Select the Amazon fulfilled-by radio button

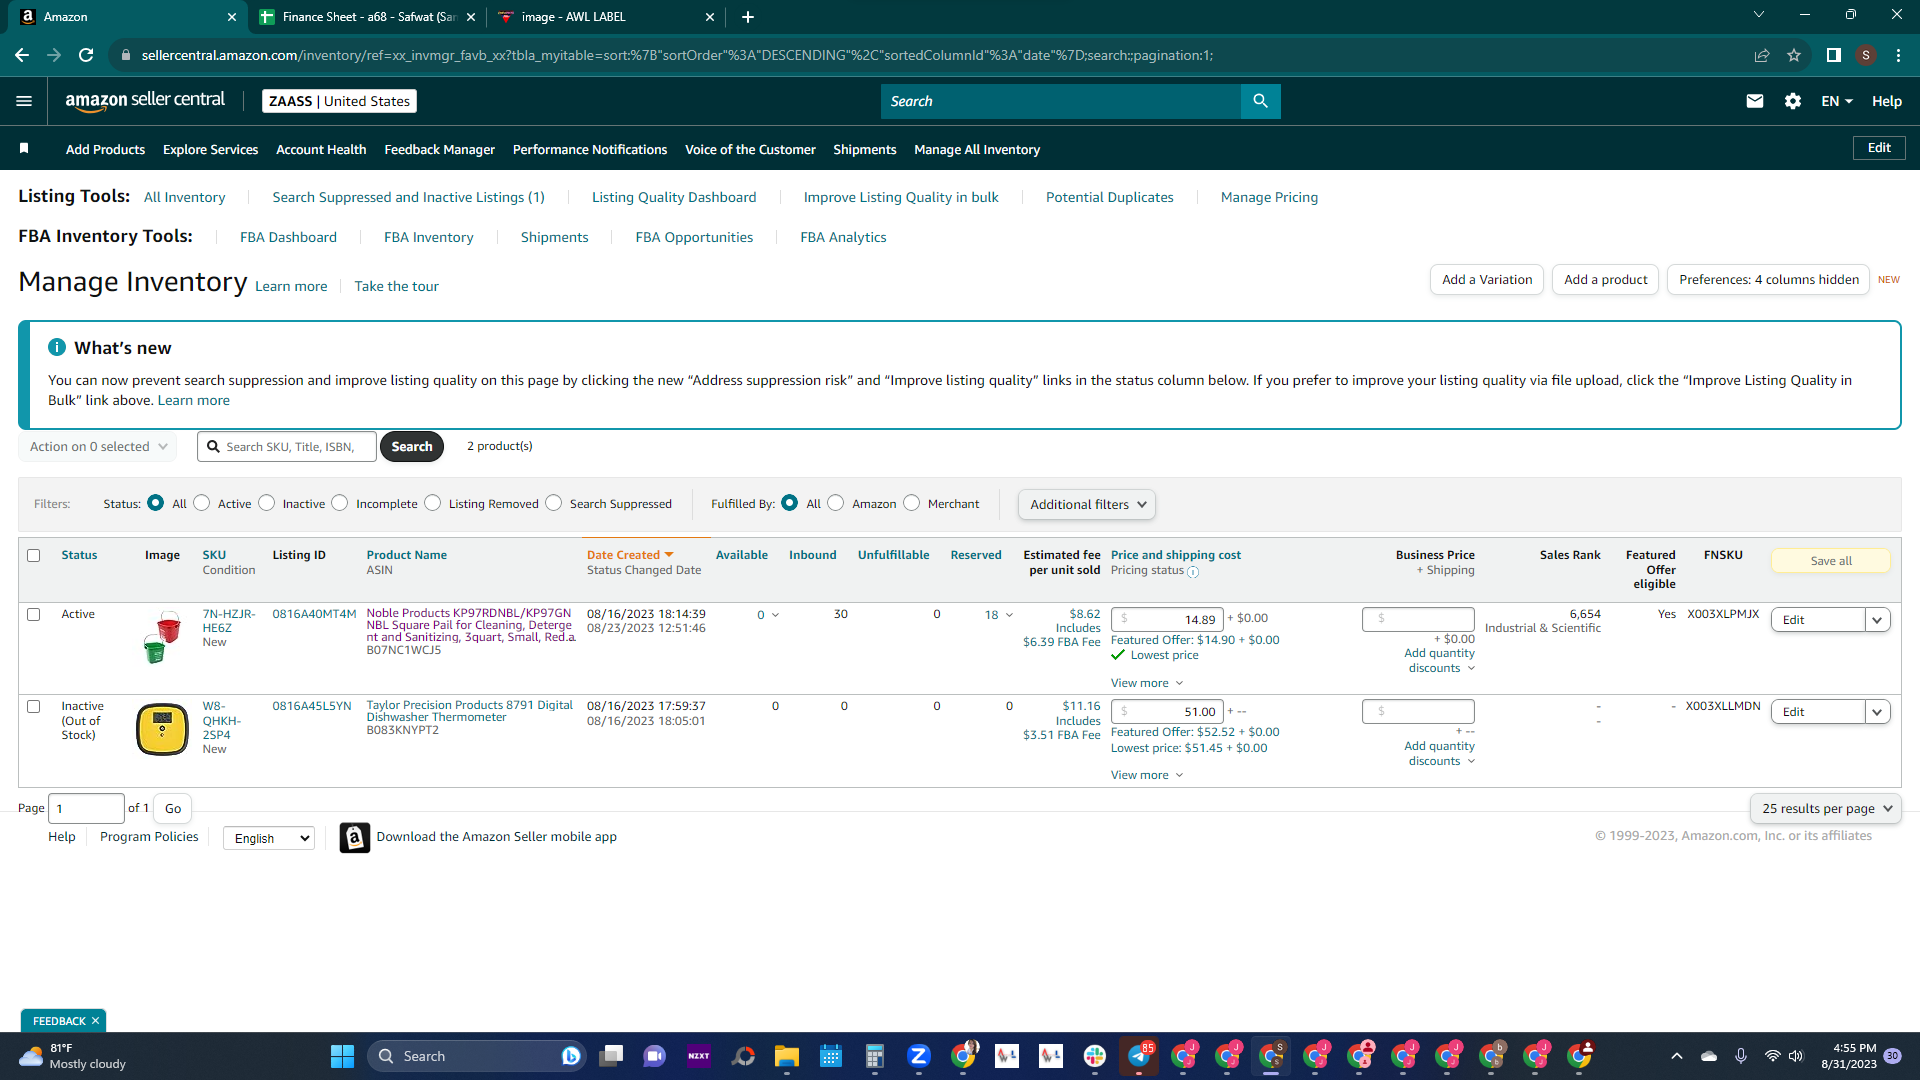pyautogui.click(x=835, y=503)
